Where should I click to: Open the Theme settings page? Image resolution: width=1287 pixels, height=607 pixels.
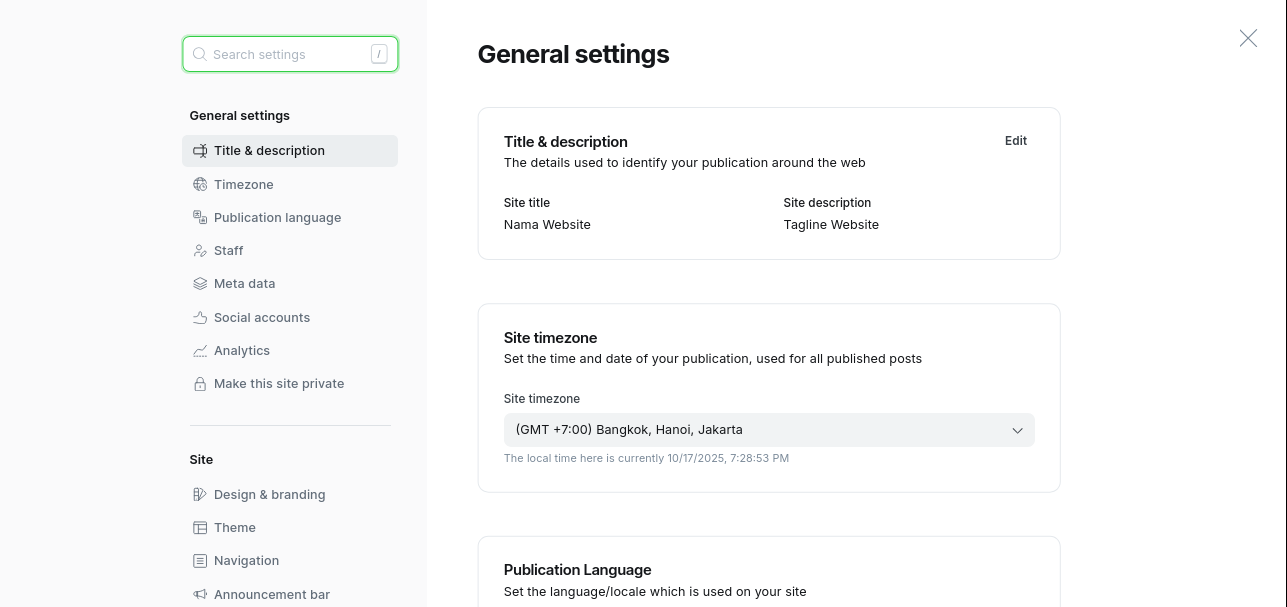pyautogui.click(x=234, y=527)
